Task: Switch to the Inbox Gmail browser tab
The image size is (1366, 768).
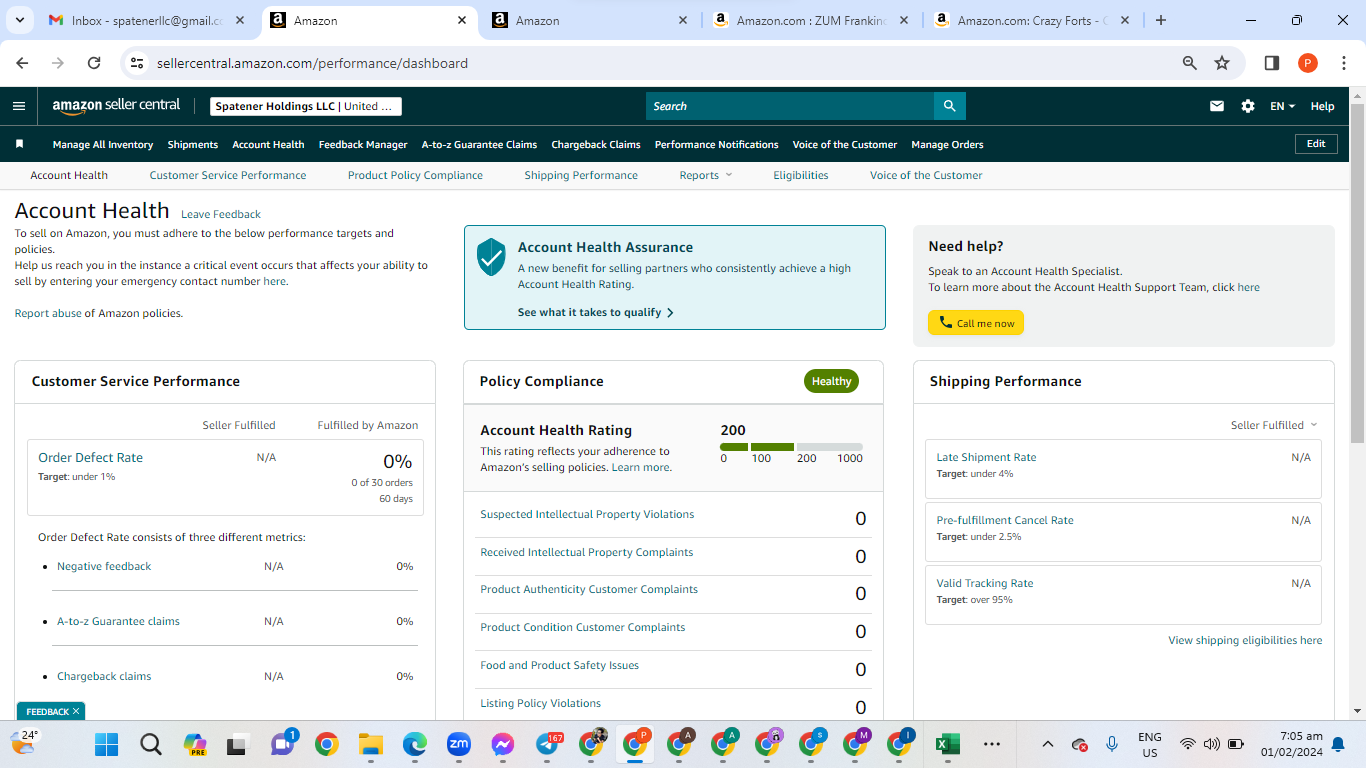Action: pos(148,20)
